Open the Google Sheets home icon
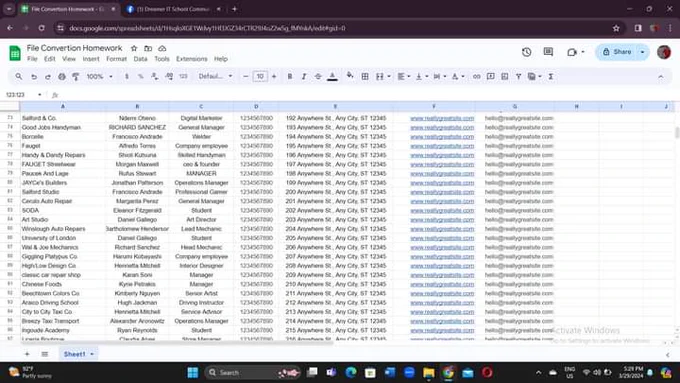This screenshot has width=680, height=383. 15,53
